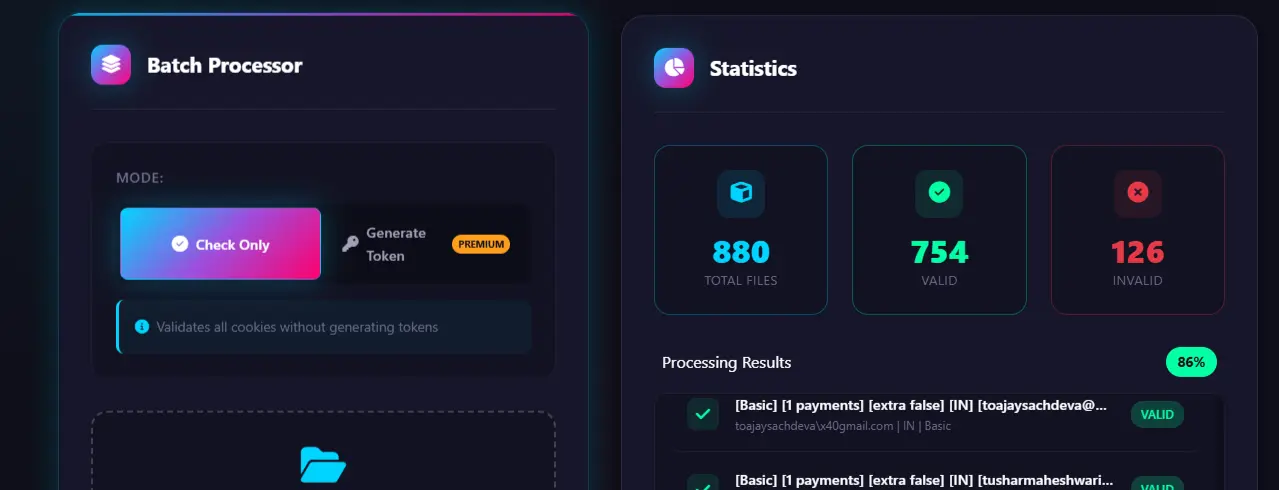Click the Statistics pie chart icon
Screen dimensions: 1279x490
tap(674, 68)
